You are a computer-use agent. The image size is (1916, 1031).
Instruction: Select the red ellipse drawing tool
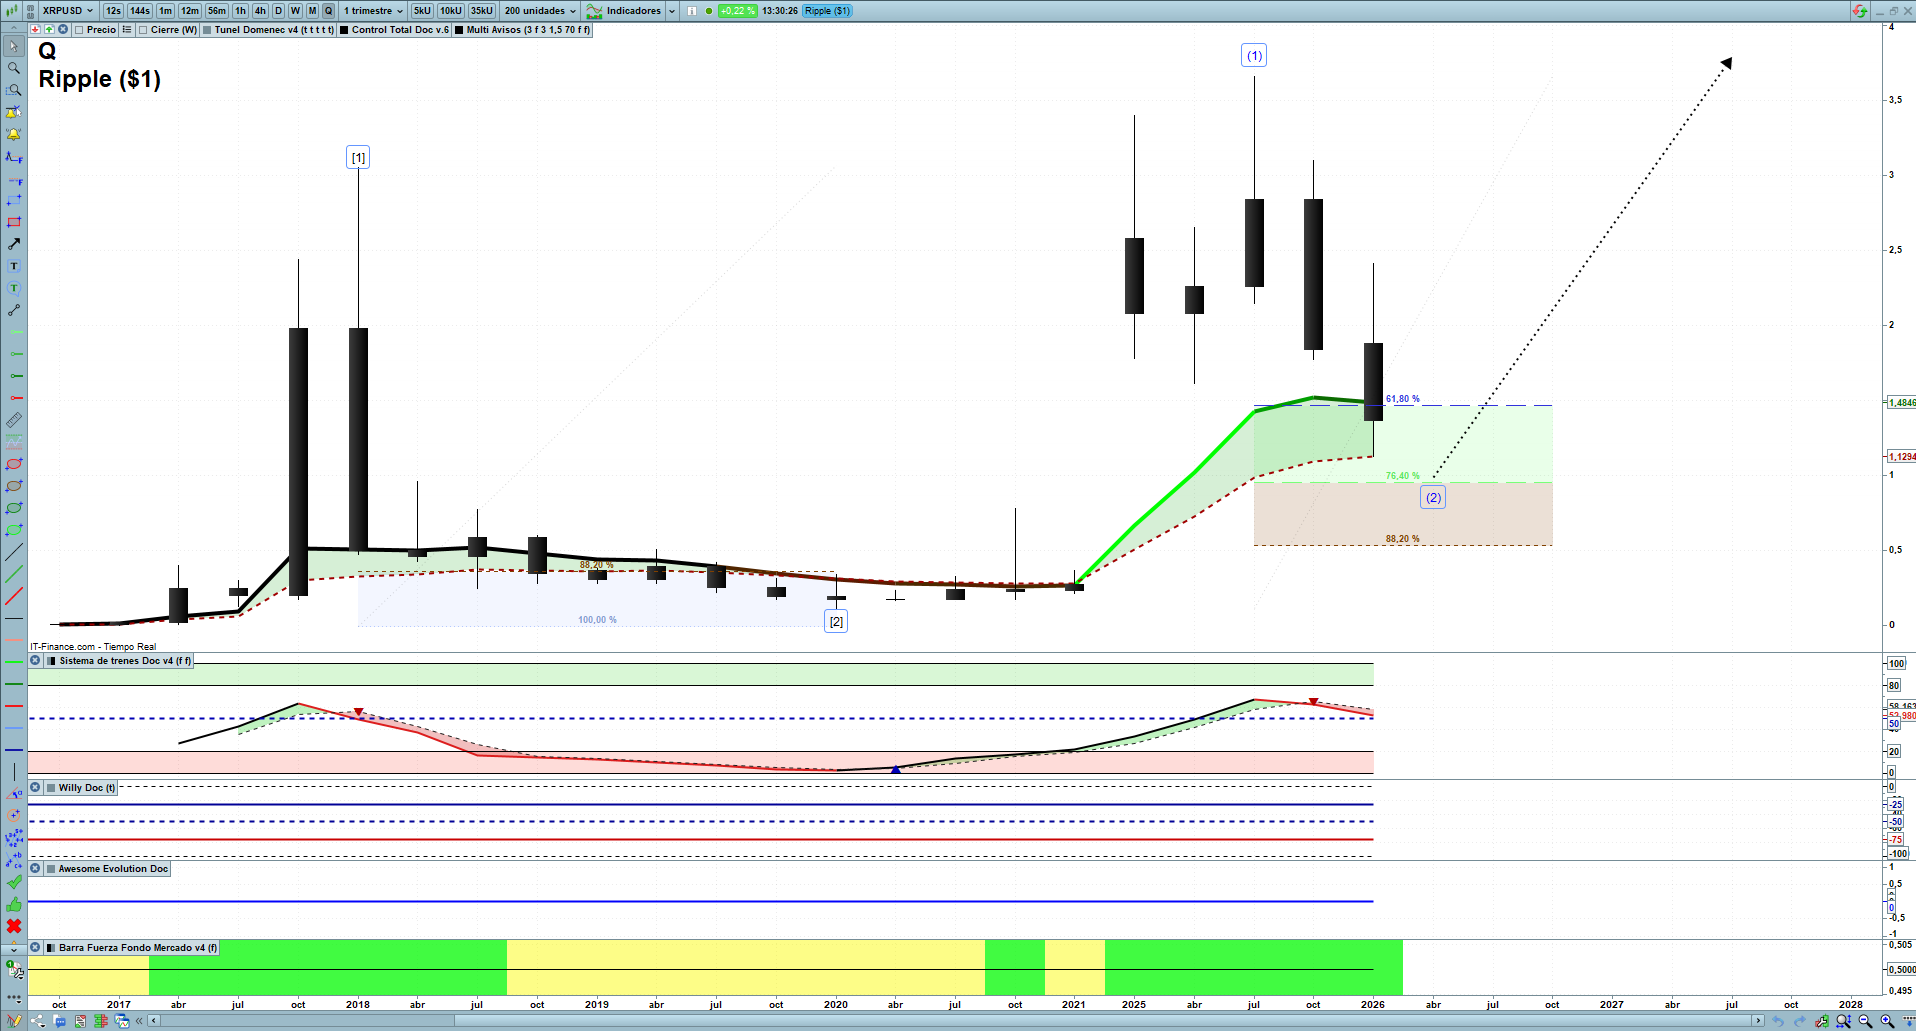pos(14,464)
